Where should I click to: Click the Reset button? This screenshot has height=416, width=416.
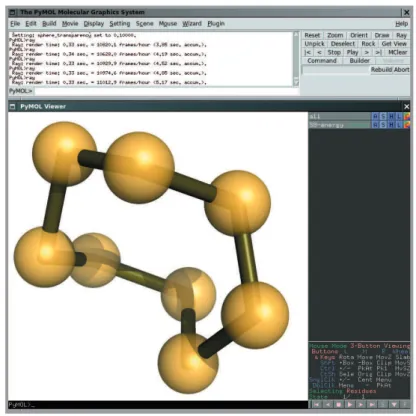point(312,35)
